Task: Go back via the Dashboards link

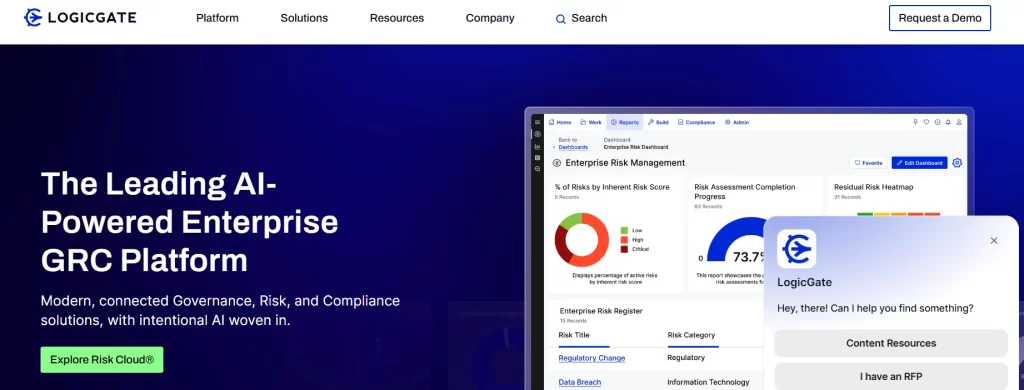Action: pos(573,147)
